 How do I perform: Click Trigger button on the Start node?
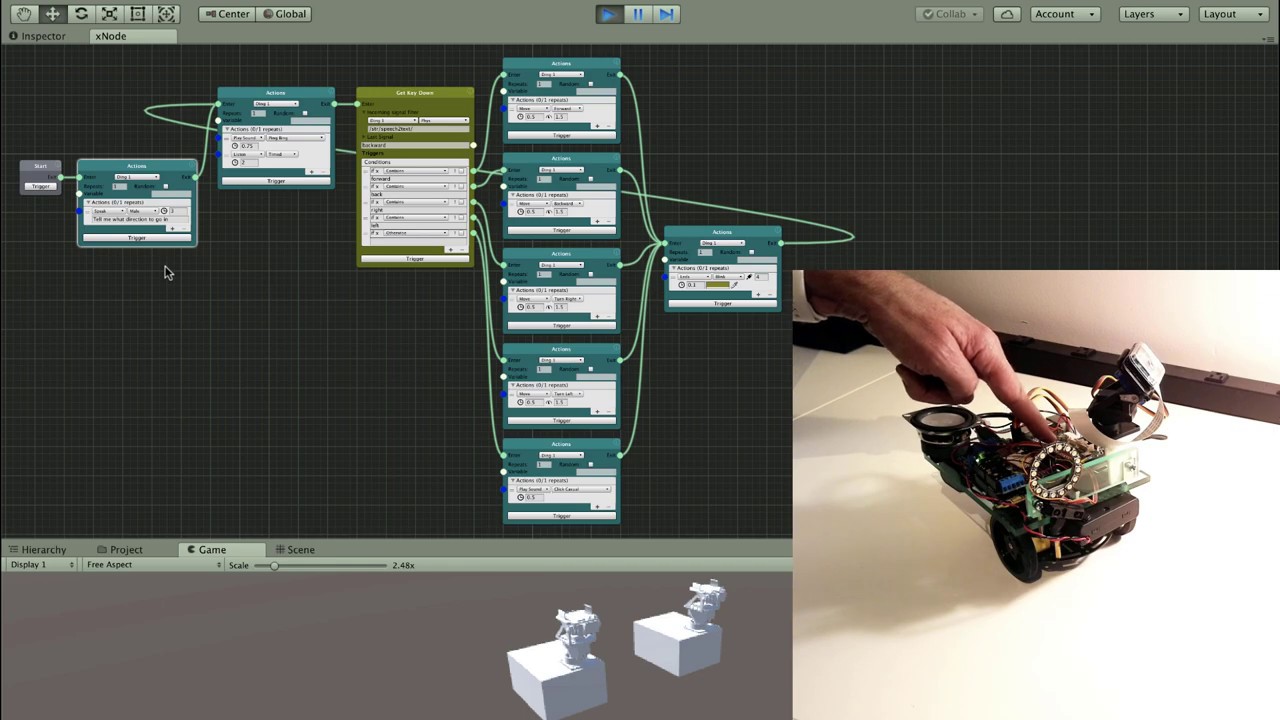(x=40, y=186)
